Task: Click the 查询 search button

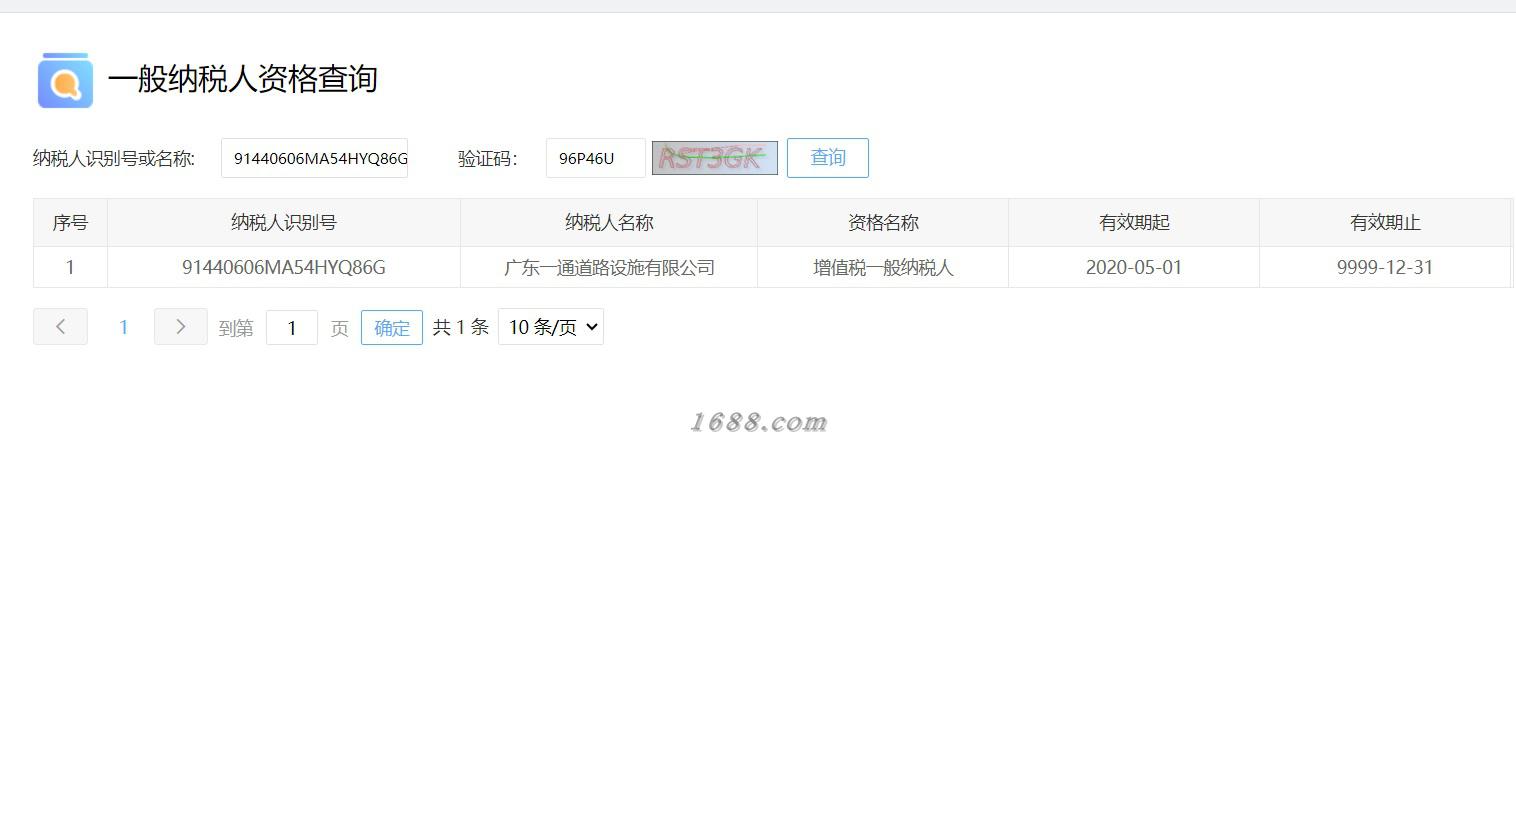Action: coord(828,158)
